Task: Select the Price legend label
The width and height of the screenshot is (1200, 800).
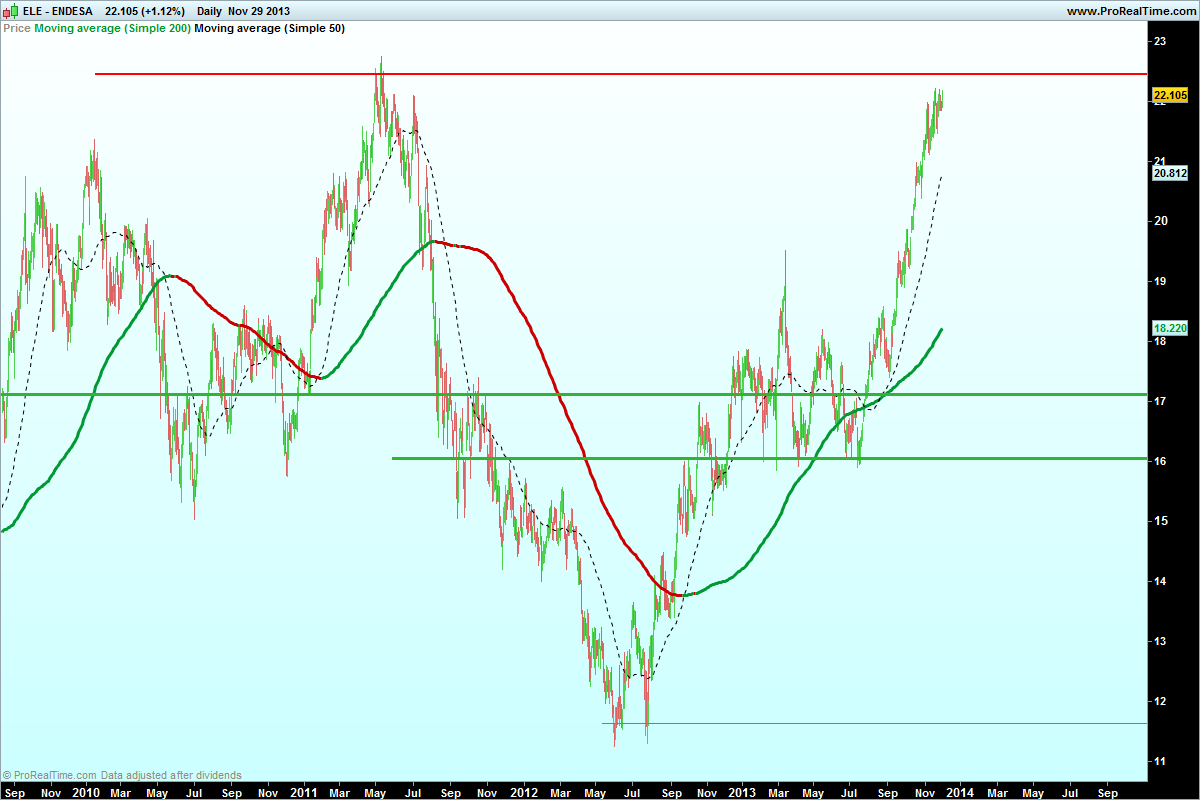Action: [x=16, y=29]
